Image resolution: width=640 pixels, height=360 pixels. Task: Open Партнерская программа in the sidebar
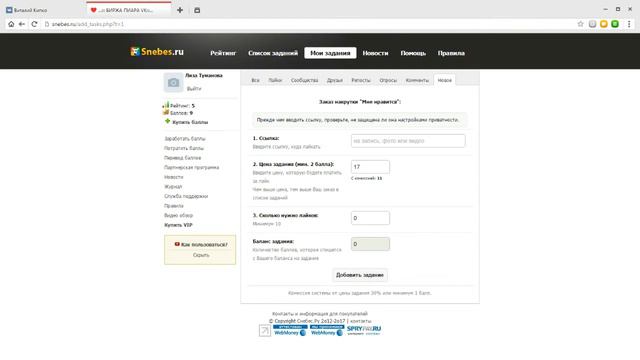click(191, 167)
